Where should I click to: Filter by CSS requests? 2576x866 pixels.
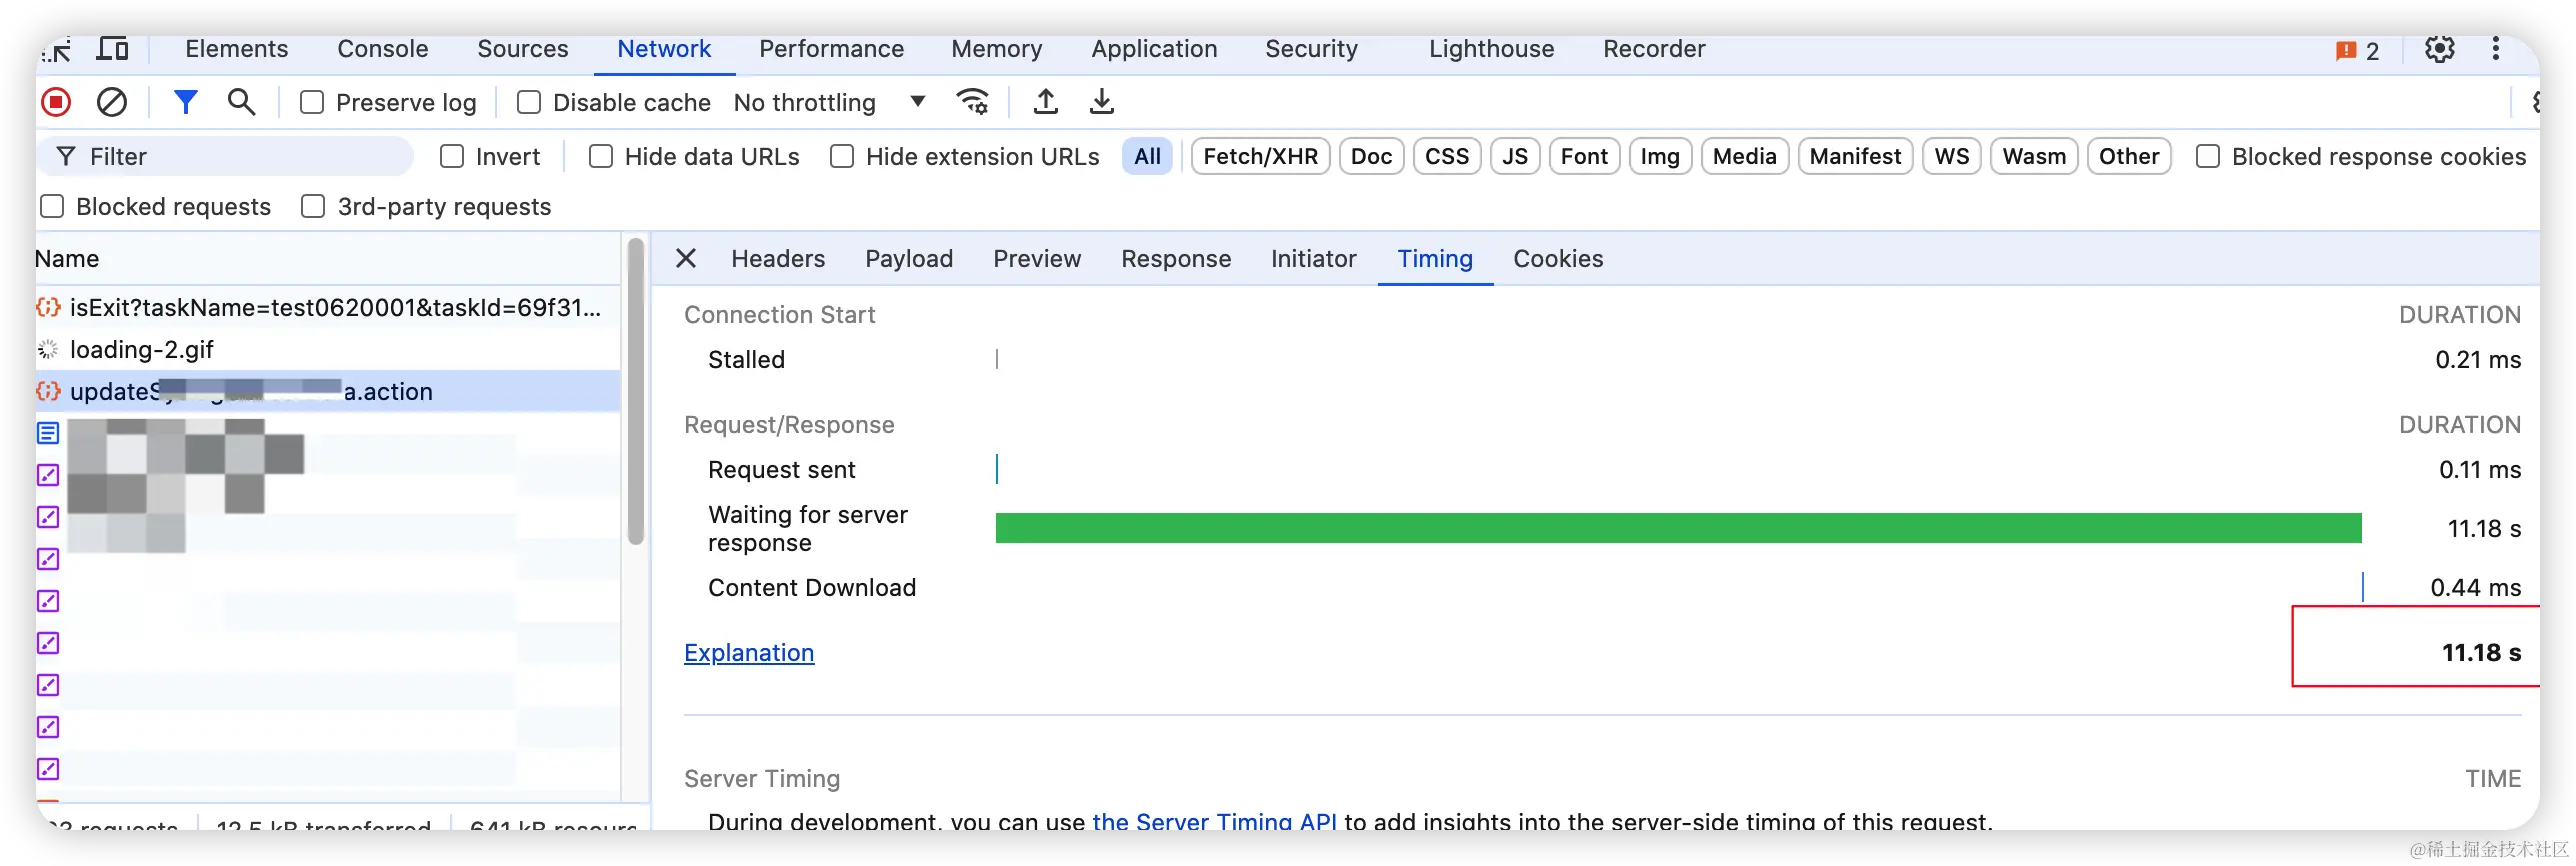click(1446, 157)
